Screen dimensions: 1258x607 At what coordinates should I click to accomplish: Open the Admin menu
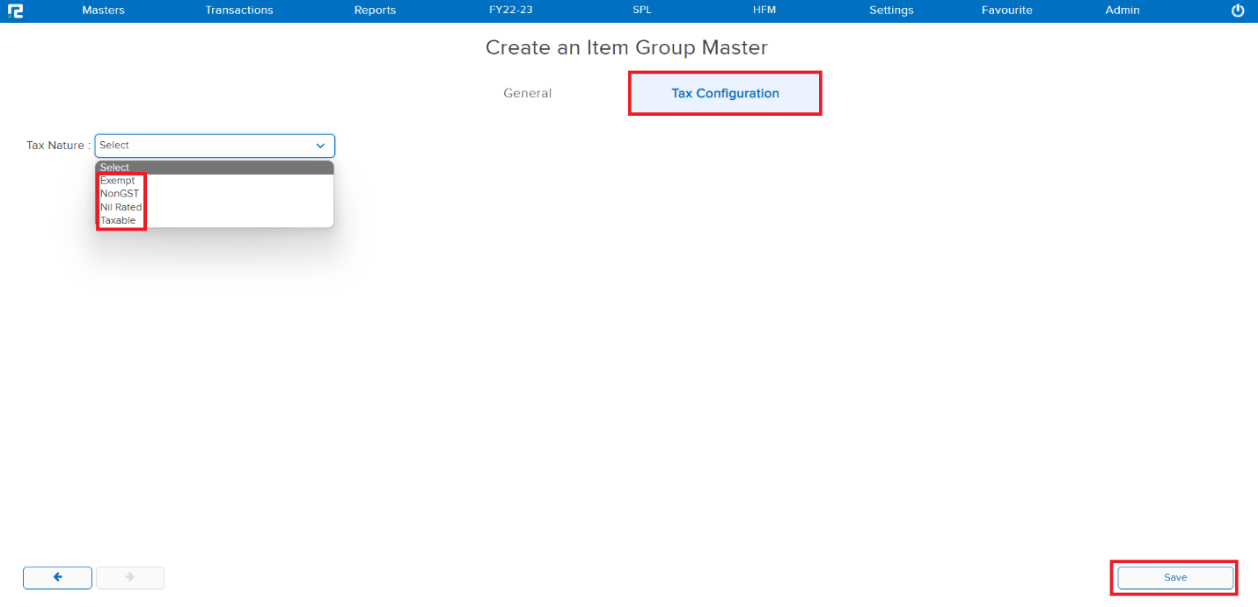[x=1122, y=10]
